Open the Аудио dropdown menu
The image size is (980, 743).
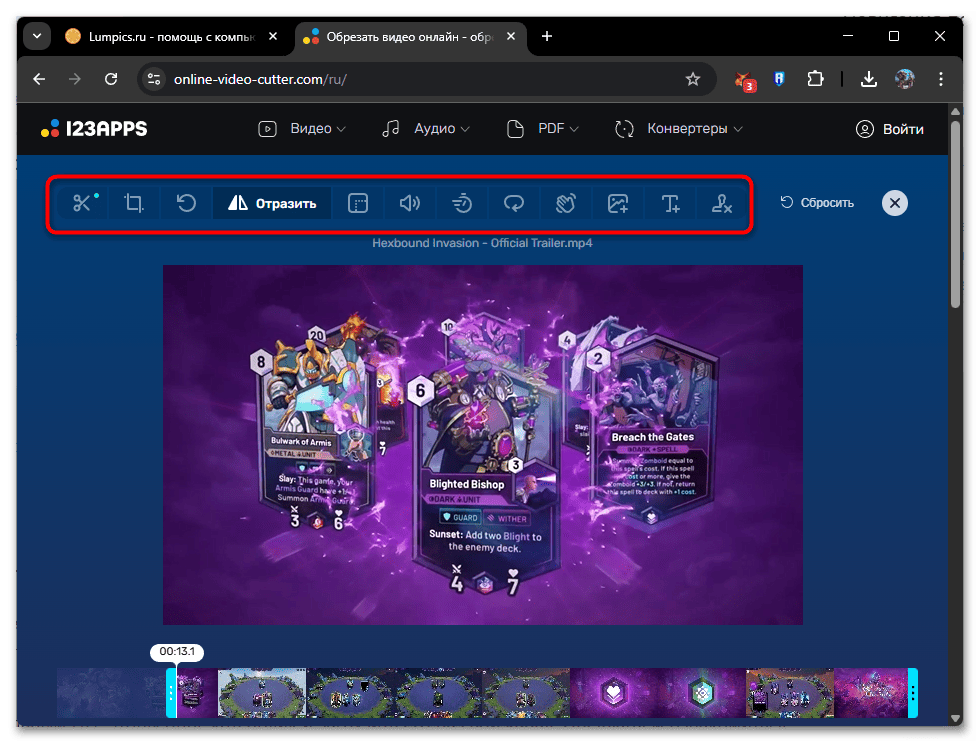click(426, 129)
